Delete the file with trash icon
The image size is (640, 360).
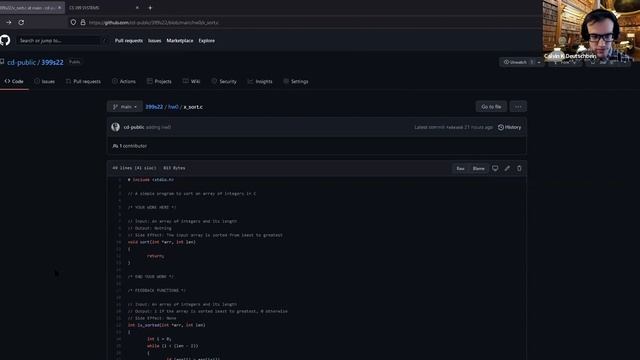tap(519, 168)
